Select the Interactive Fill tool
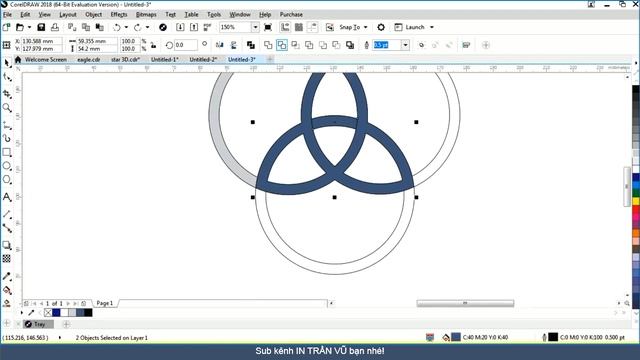640x360 pixels. click(x=7, y=290)
